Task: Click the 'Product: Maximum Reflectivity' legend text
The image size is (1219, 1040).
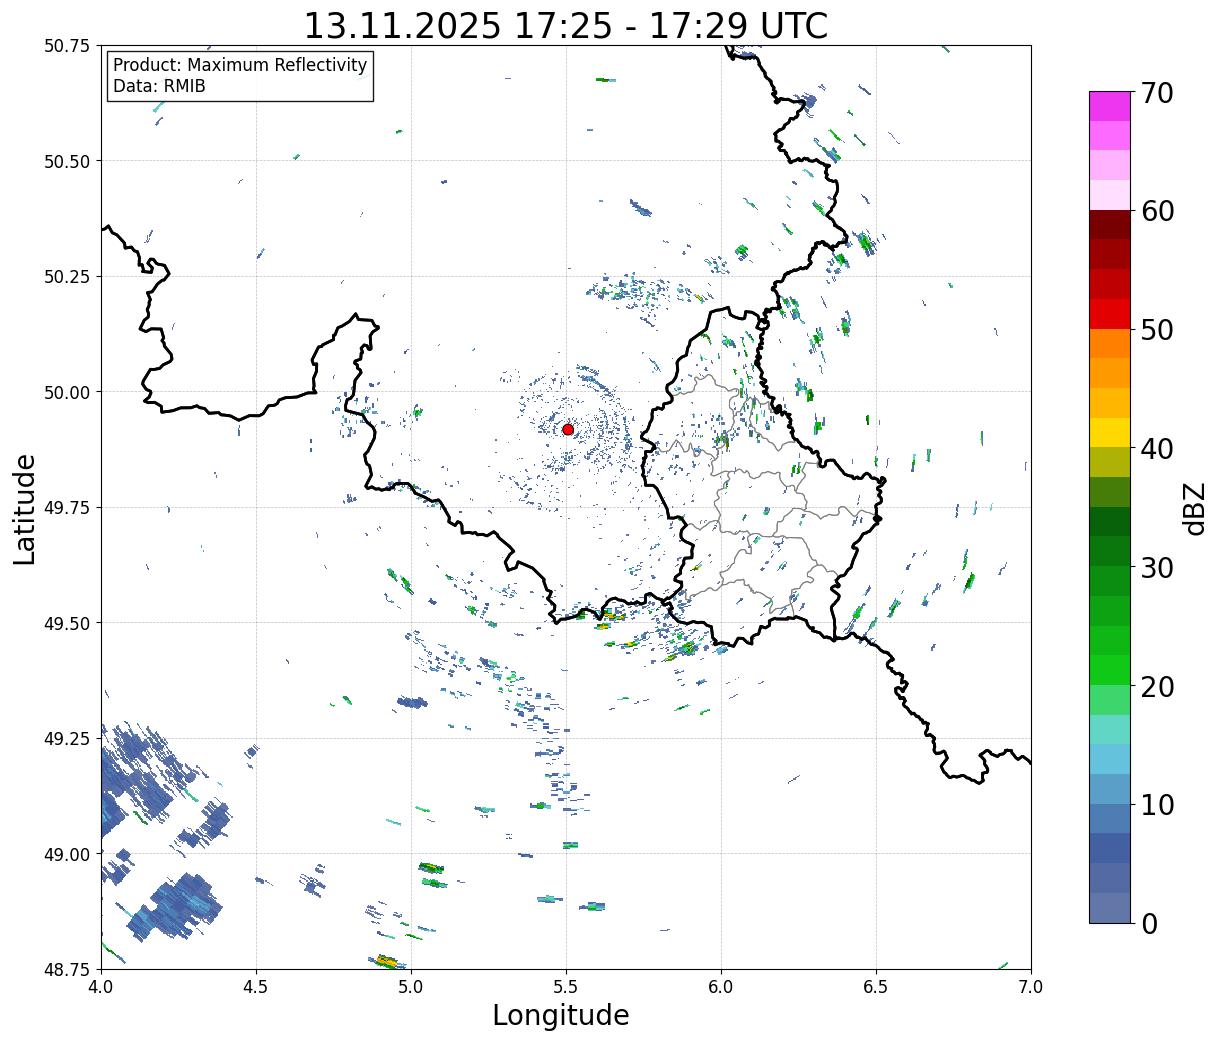Action: 240,65
